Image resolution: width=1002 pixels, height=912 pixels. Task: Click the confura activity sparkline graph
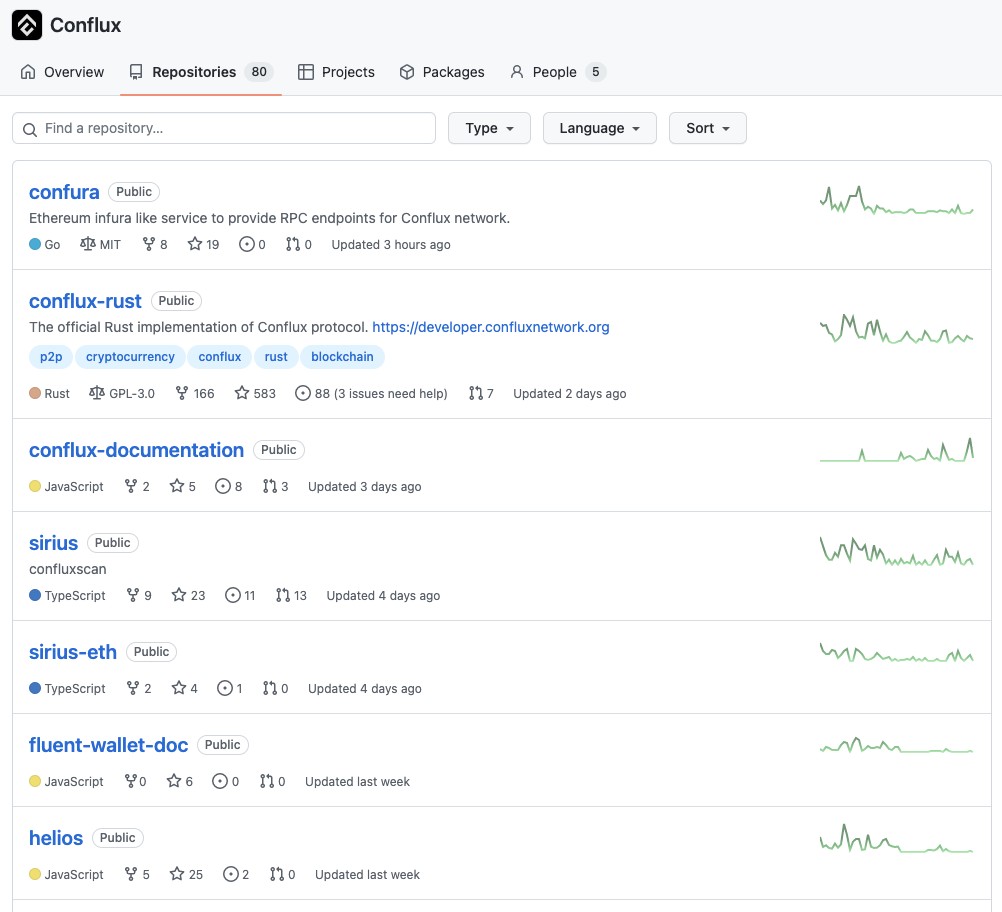click(x=897, y=200)
